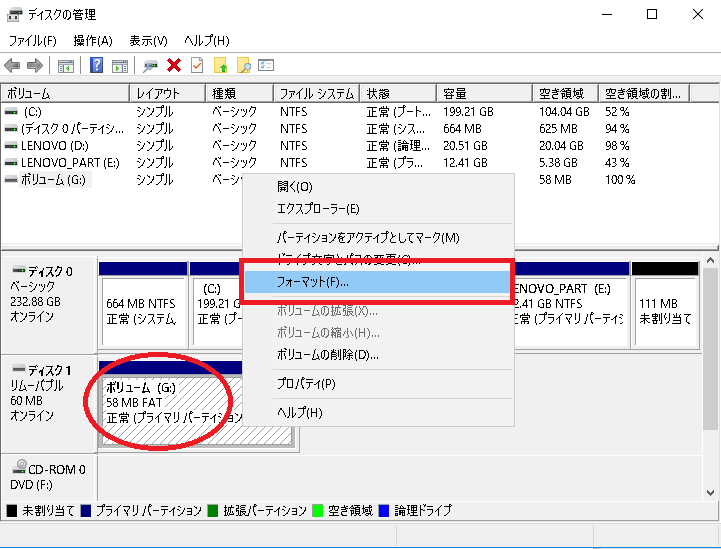Image resolution: width=721 pixels, height=549 pixels.
Task: Sort by the 容量 column header
Action: click(x=485, y=93)
